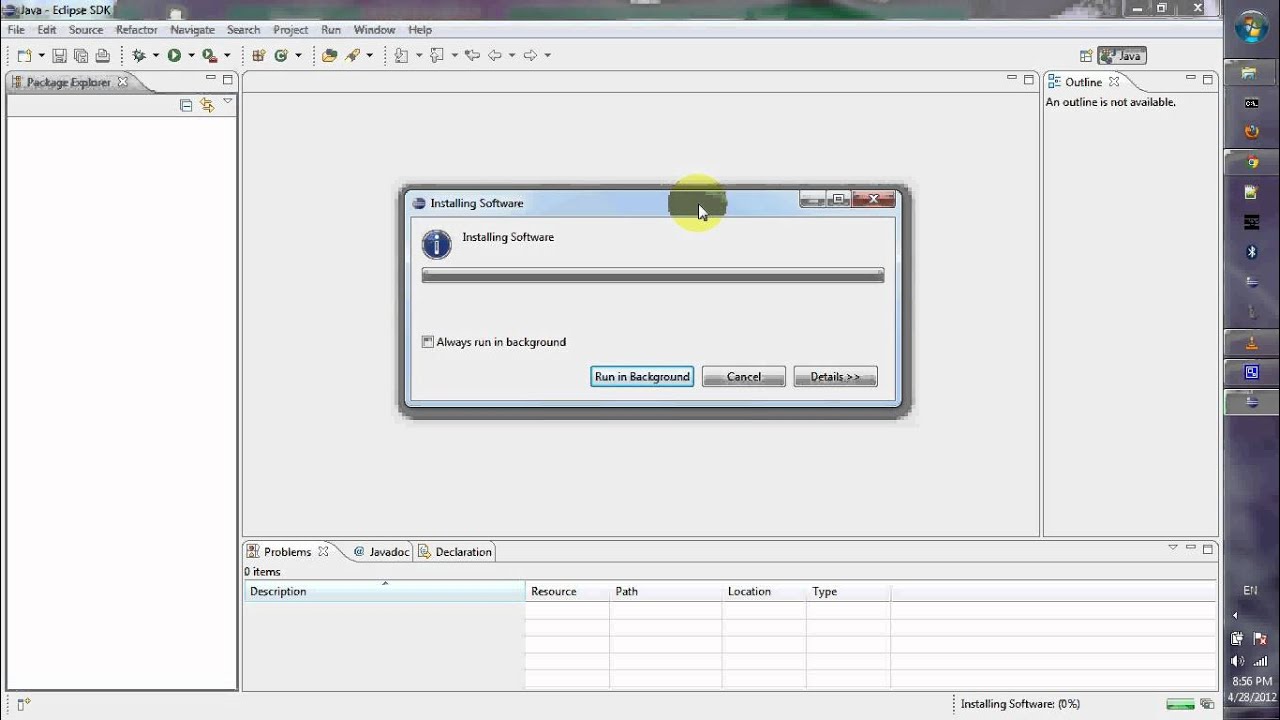Select the Java perspective button
Viewport: 1280px width, 720px height.
point(1121,56)
